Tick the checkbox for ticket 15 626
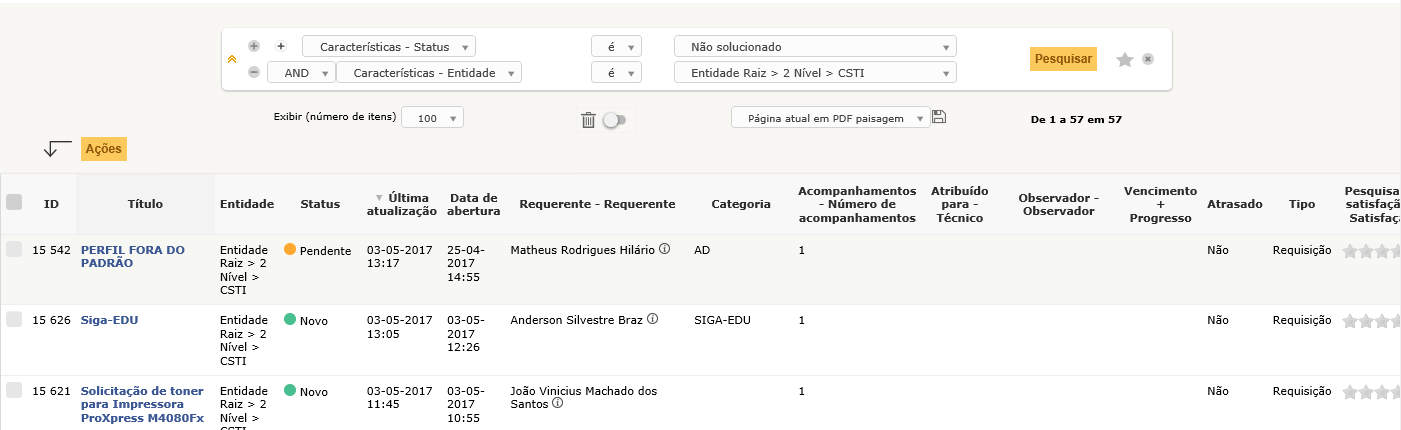1401x430 pixels. pyautogui.click(x=14, y=319)
